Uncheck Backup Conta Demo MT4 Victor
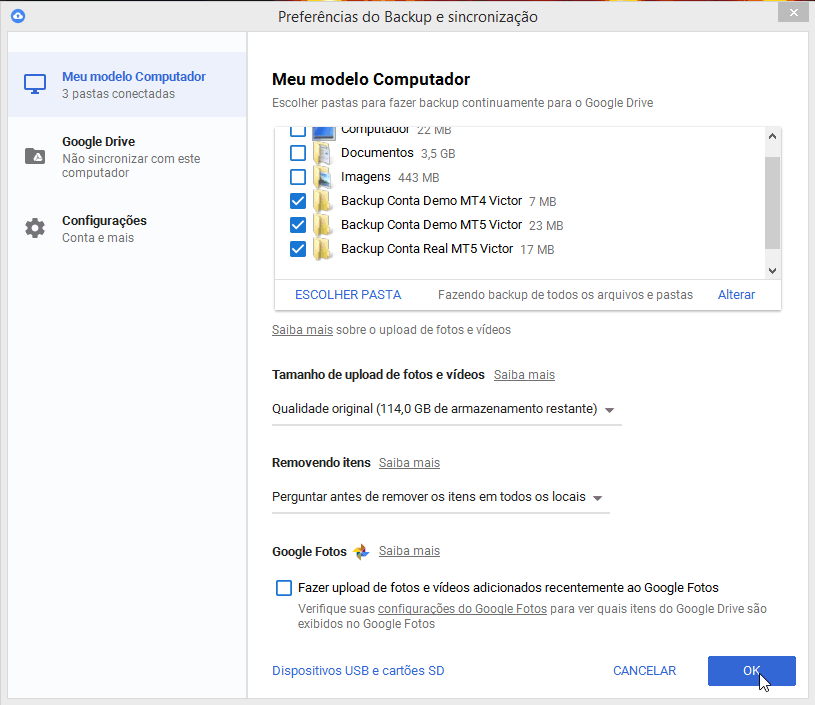Viewport: 815px width, 705px height. pos(298,201)
